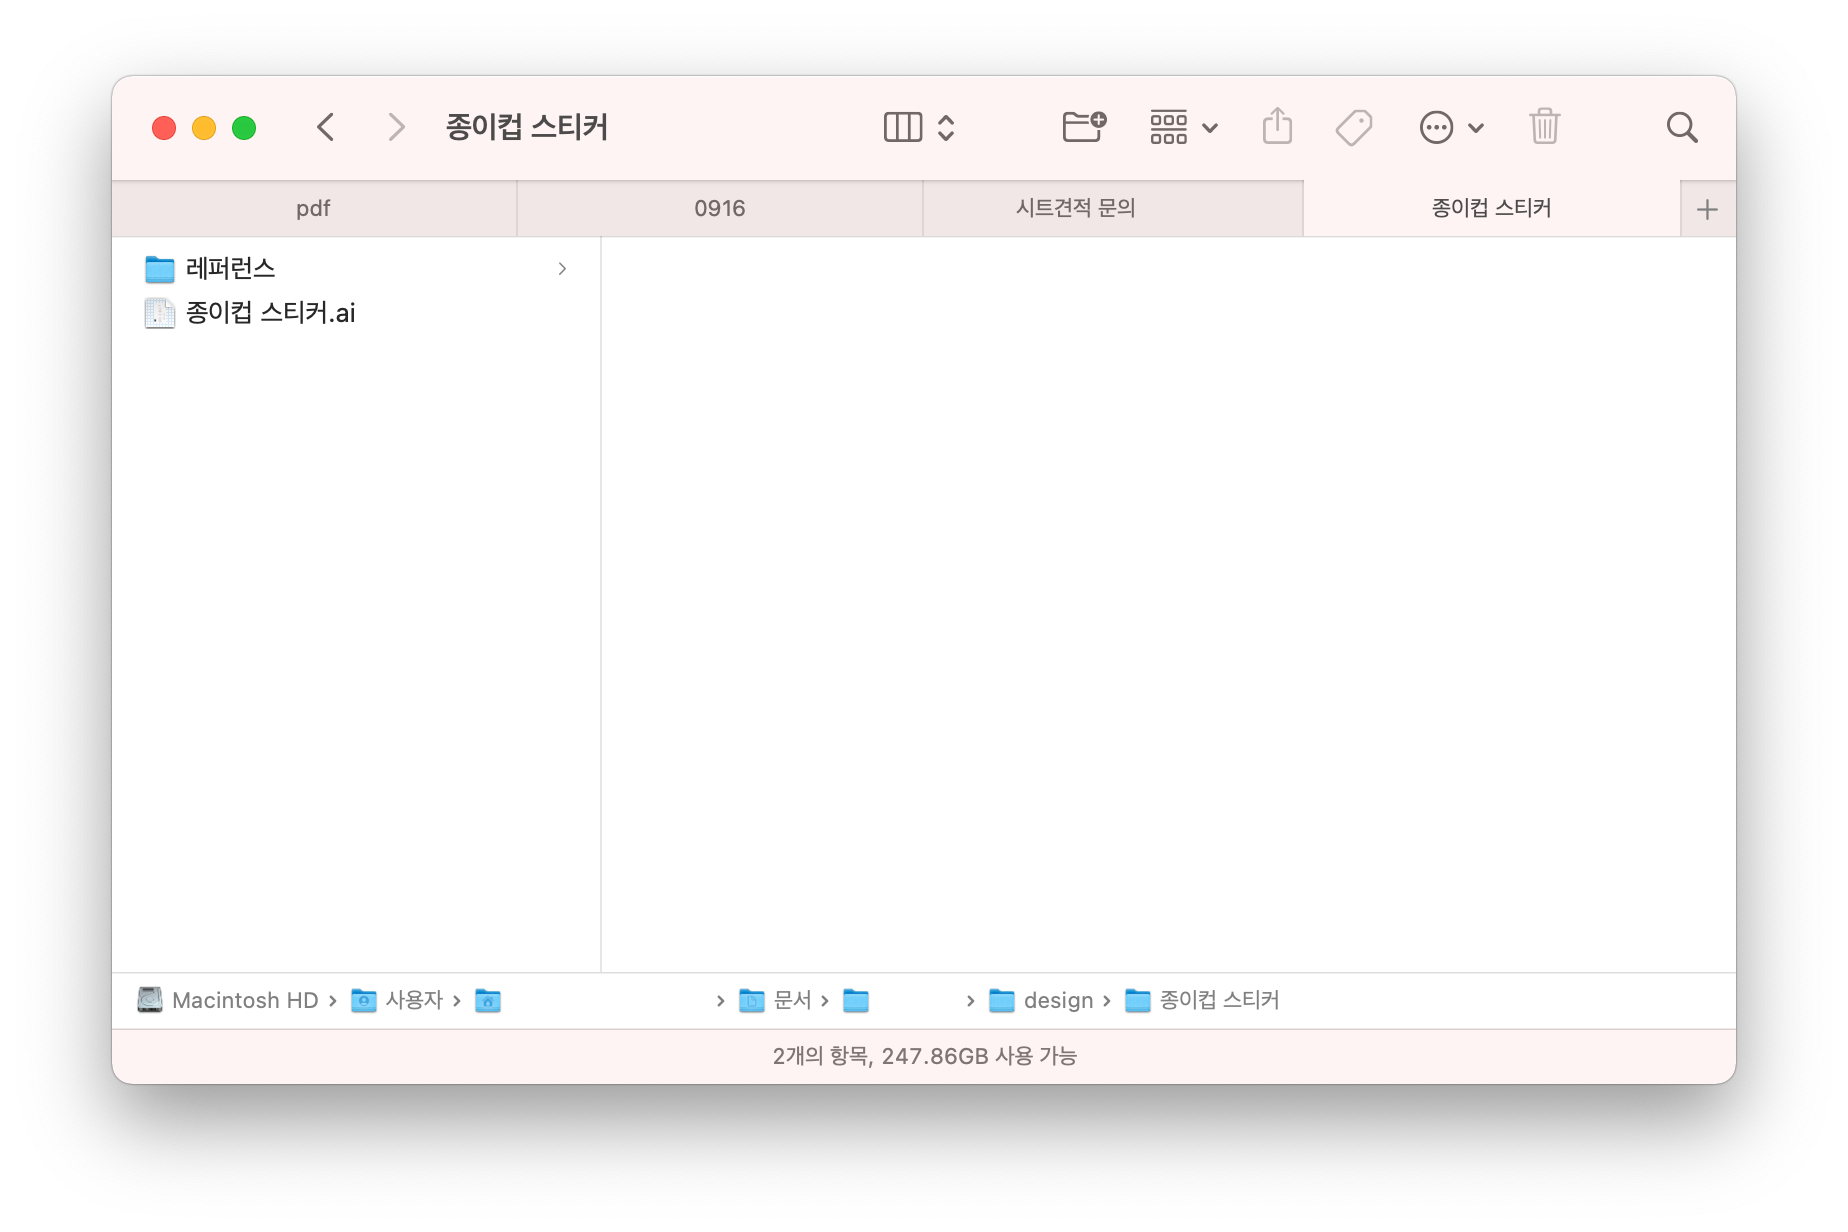This screenshot has width=1848, height=1232.
Task: Switch to the 0916 tab
Action: (720, 208)
